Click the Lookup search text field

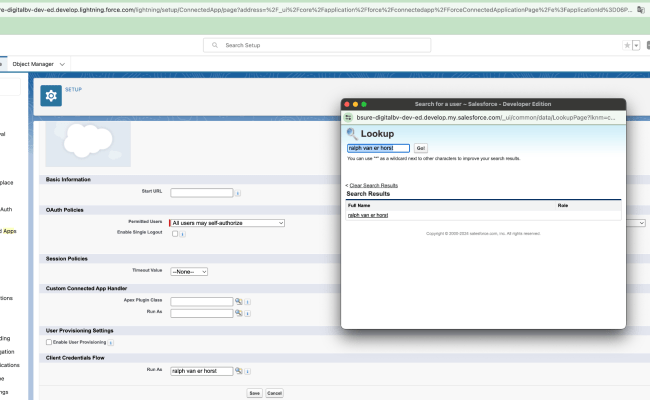point(378,148)
